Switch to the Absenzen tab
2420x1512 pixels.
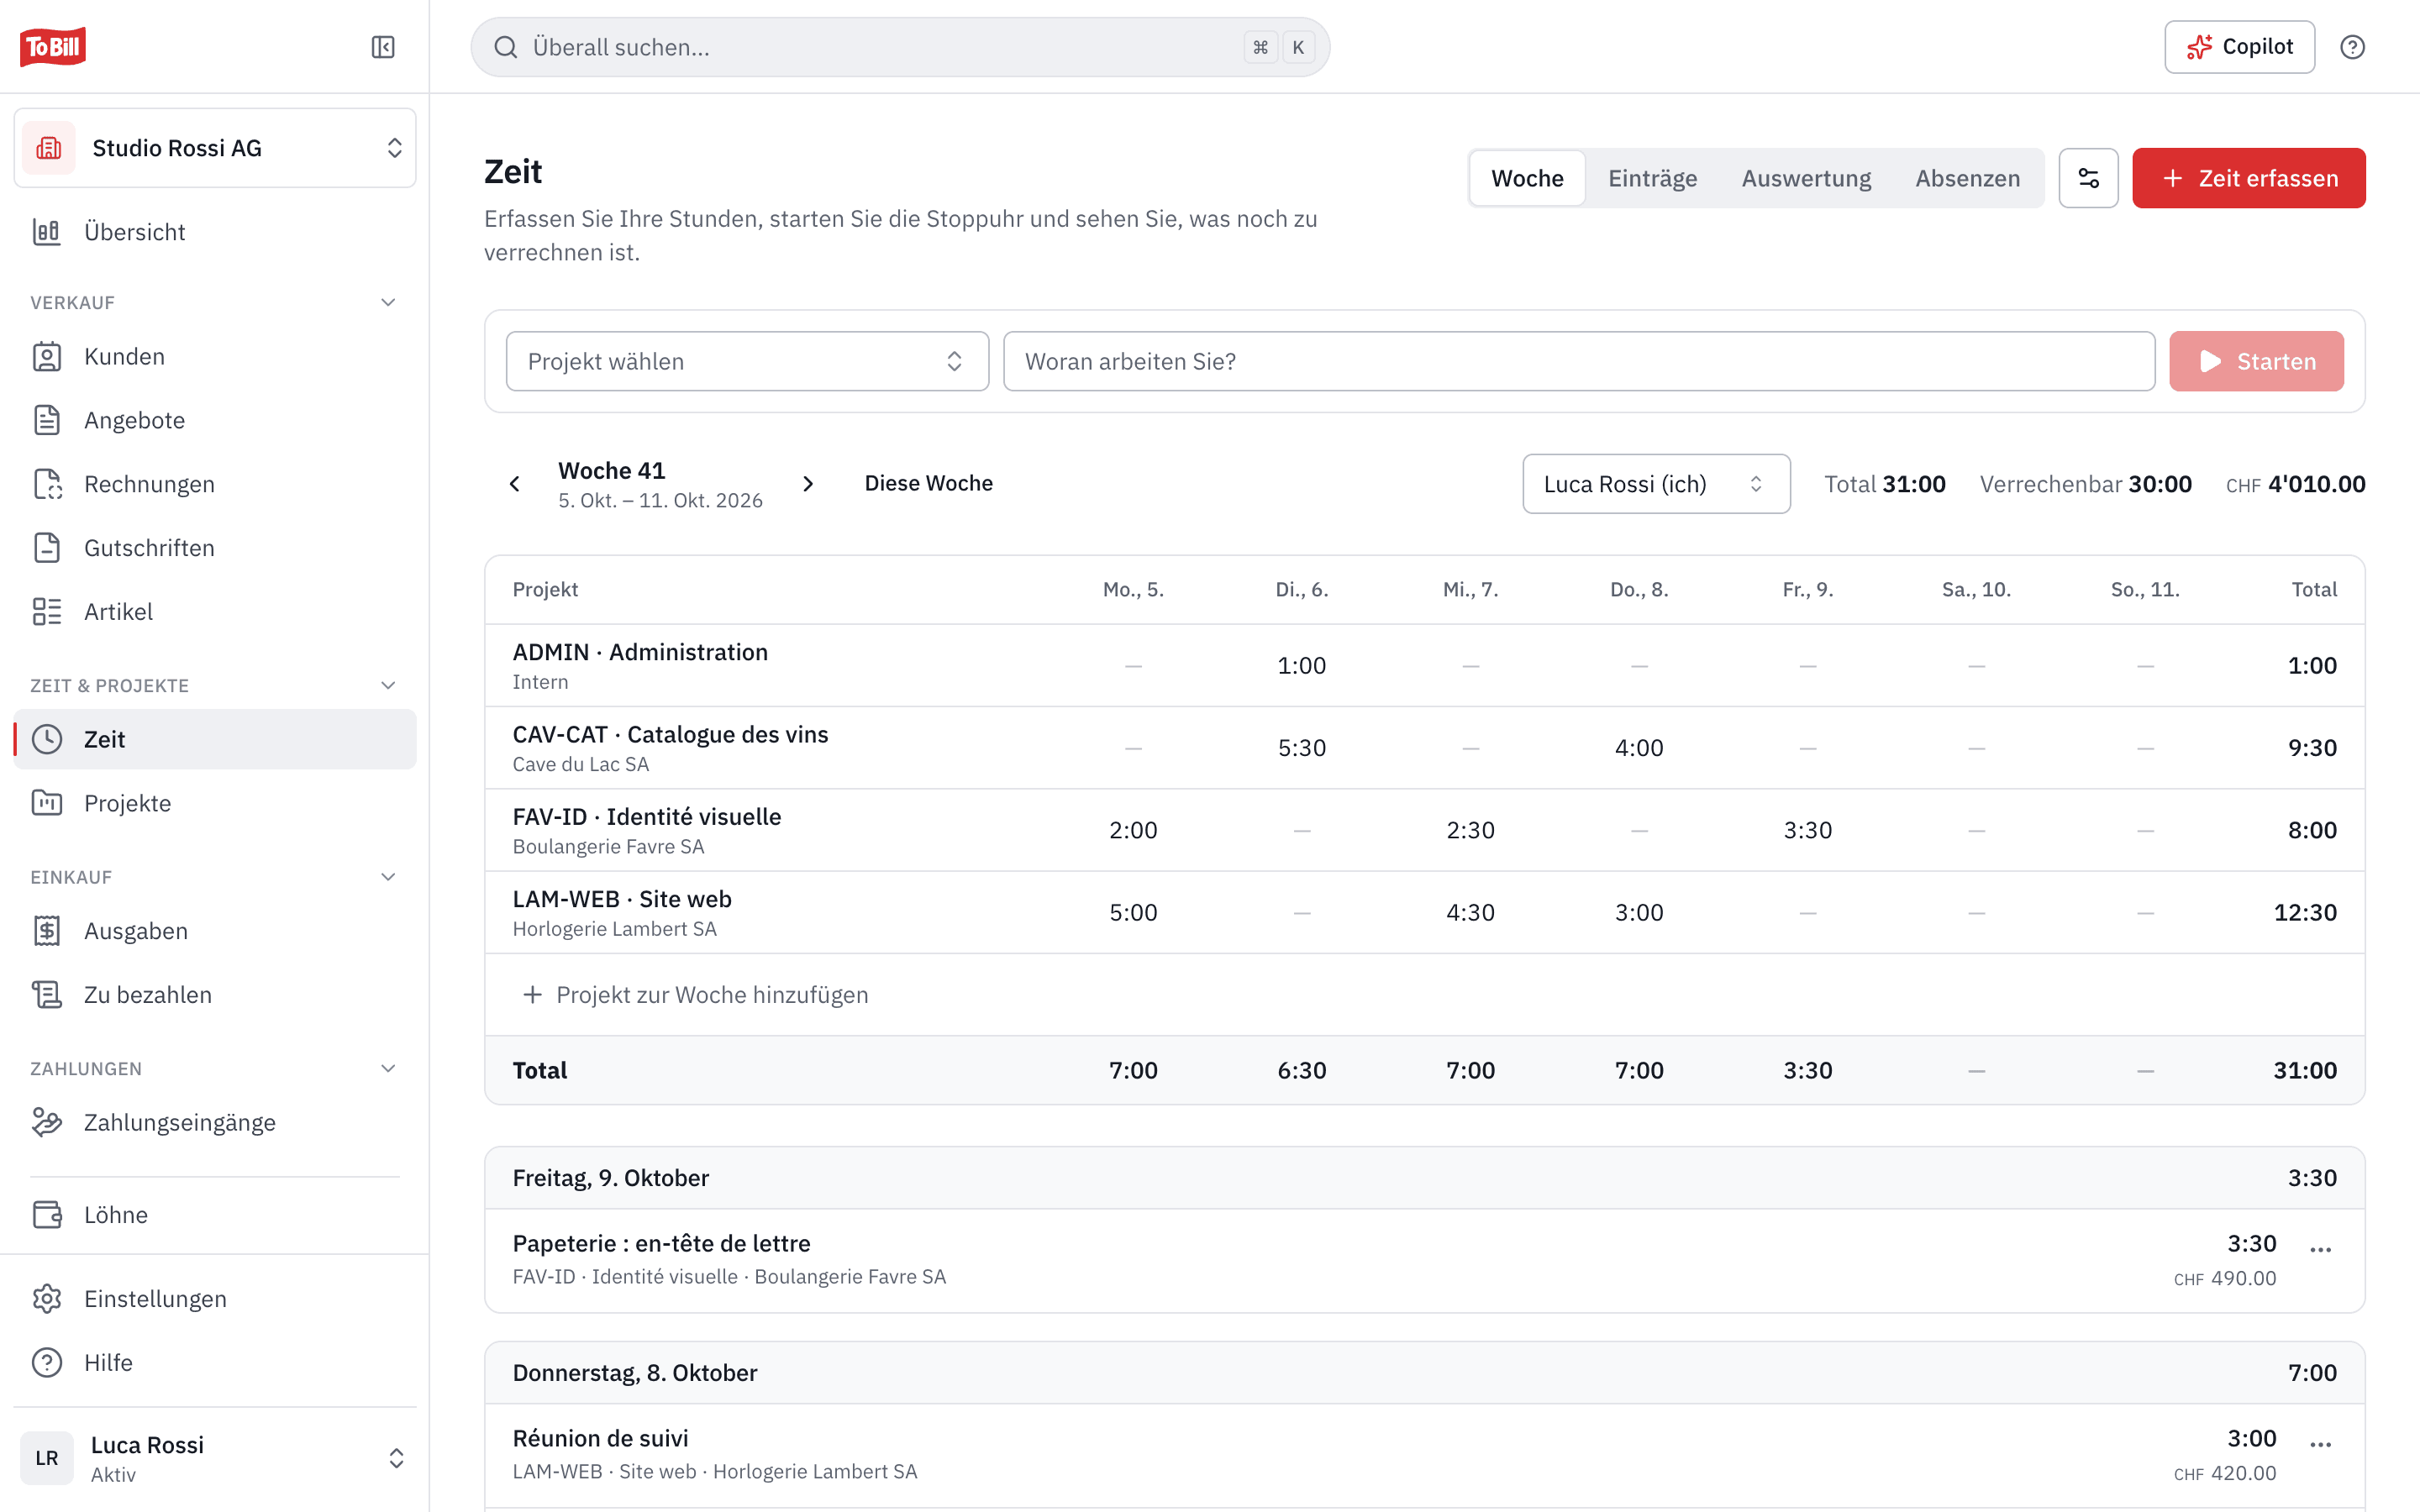pyautogui.click(x=1967, y=178)
